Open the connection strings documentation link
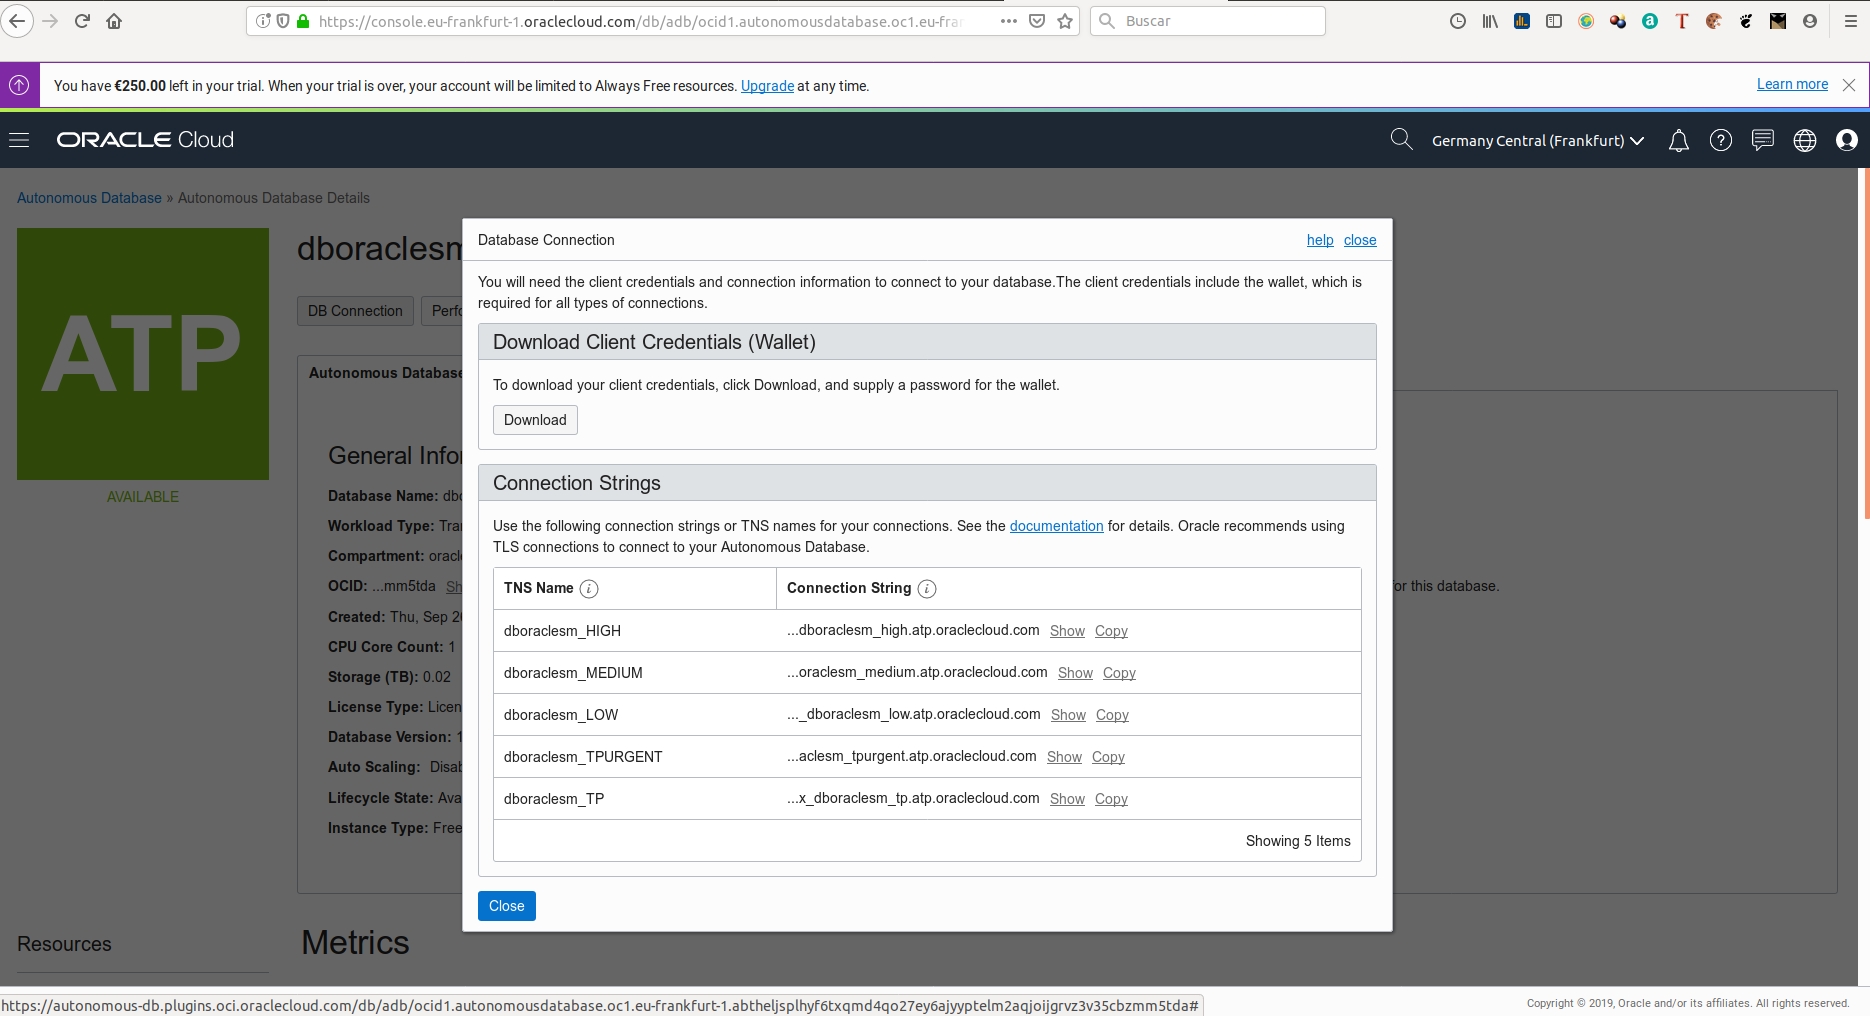The image size is (1870, 1016). click(1056, 526)
